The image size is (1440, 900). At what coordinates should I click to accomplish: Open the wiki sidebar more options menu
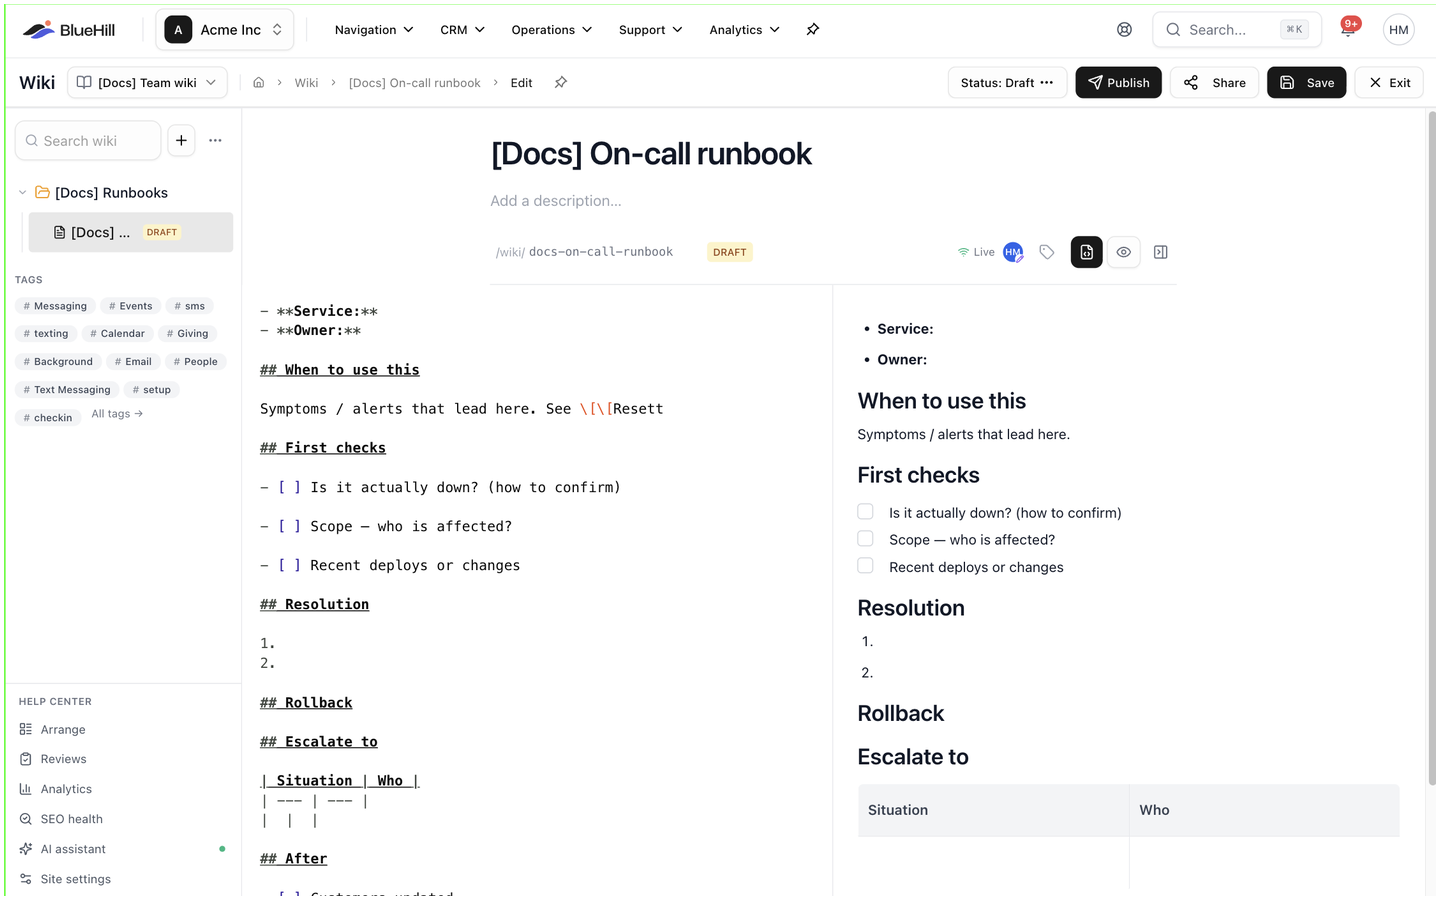[x=215, y=141]
